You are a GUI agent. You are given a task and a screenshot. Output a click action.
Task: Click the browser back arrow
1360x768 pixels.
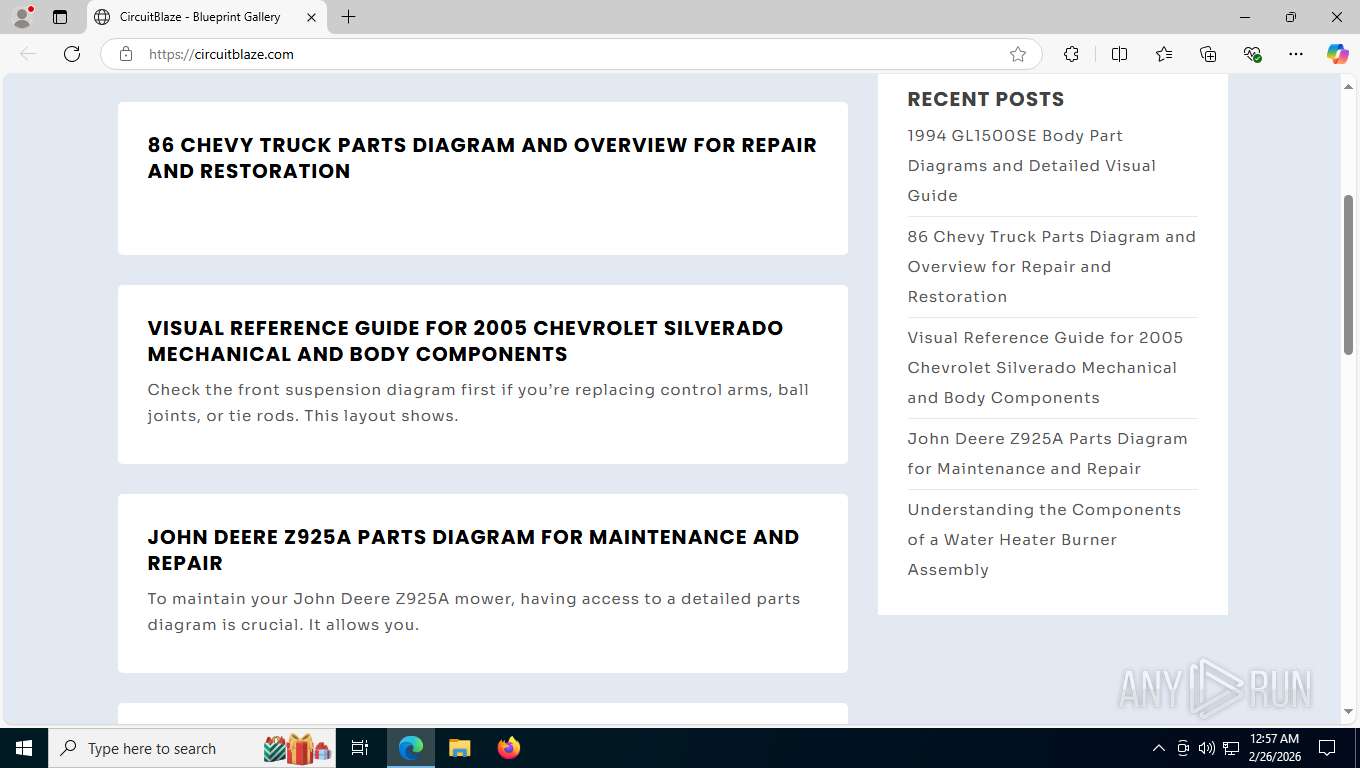pyautogui.click(x=28, y=54)
